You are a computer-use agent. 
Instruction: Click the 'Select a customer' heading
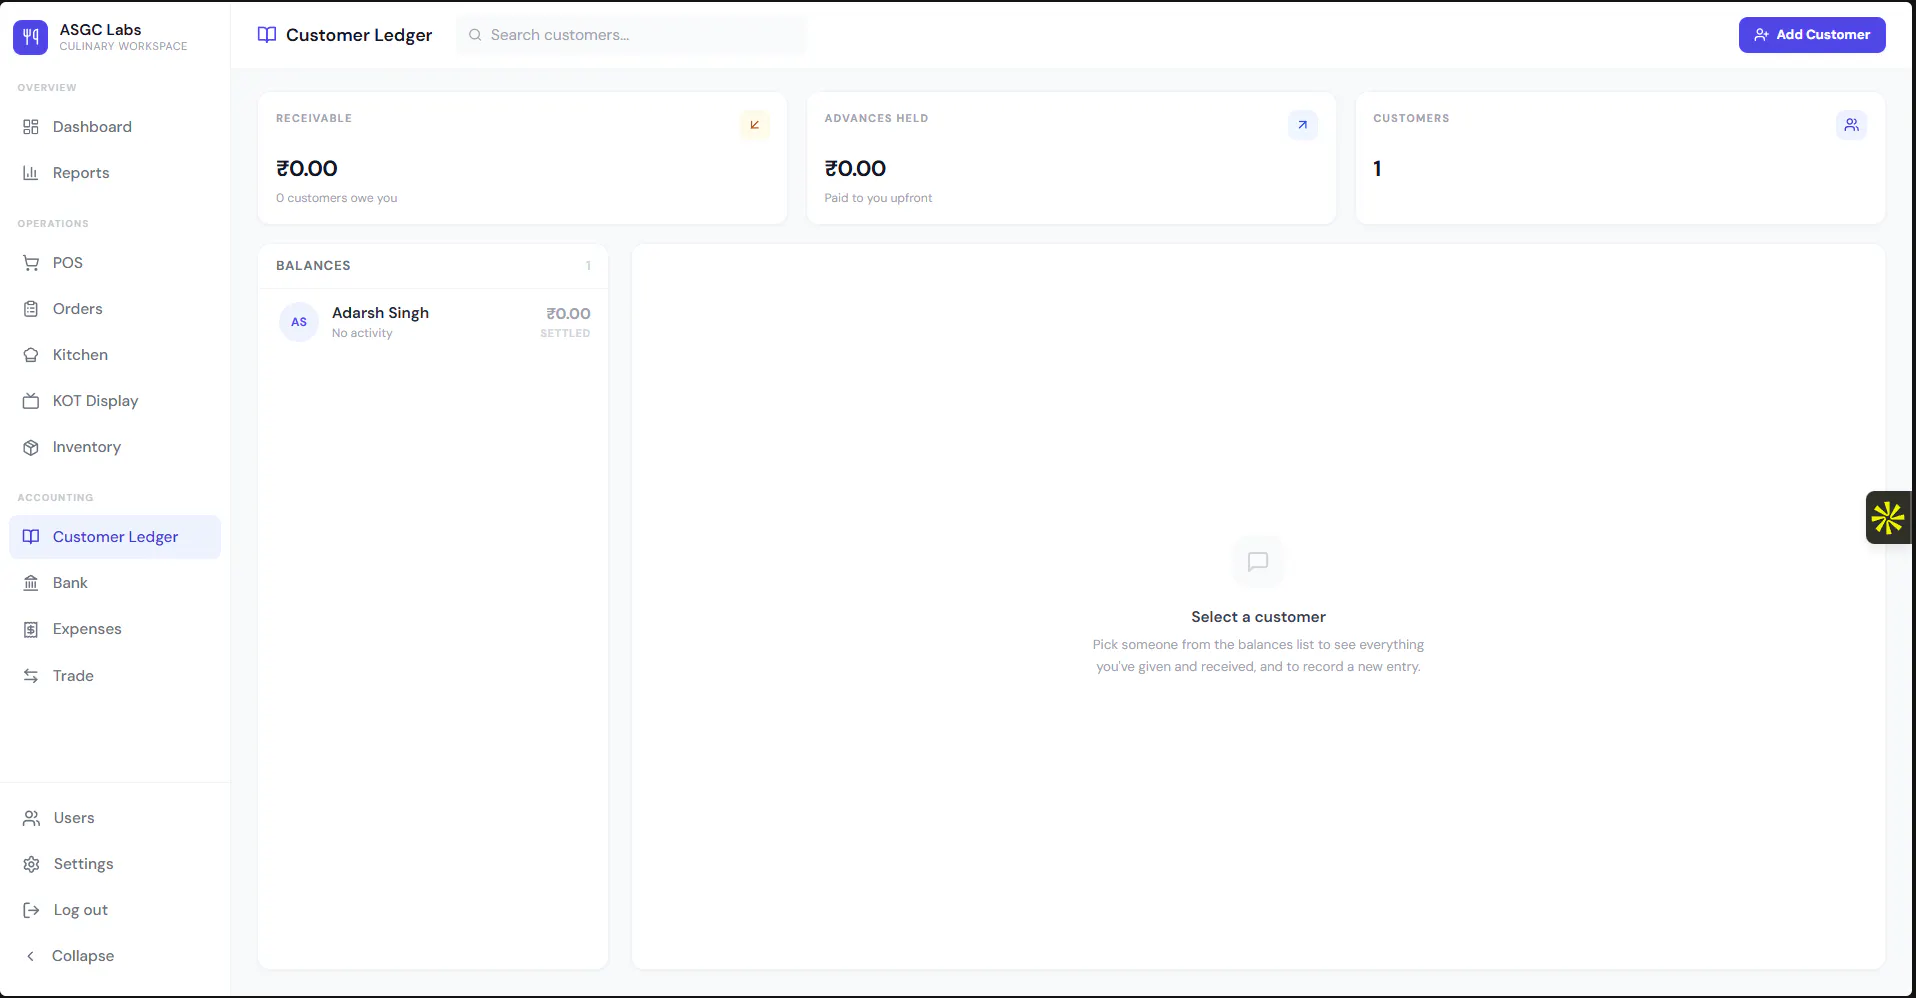pos(1258,617)
